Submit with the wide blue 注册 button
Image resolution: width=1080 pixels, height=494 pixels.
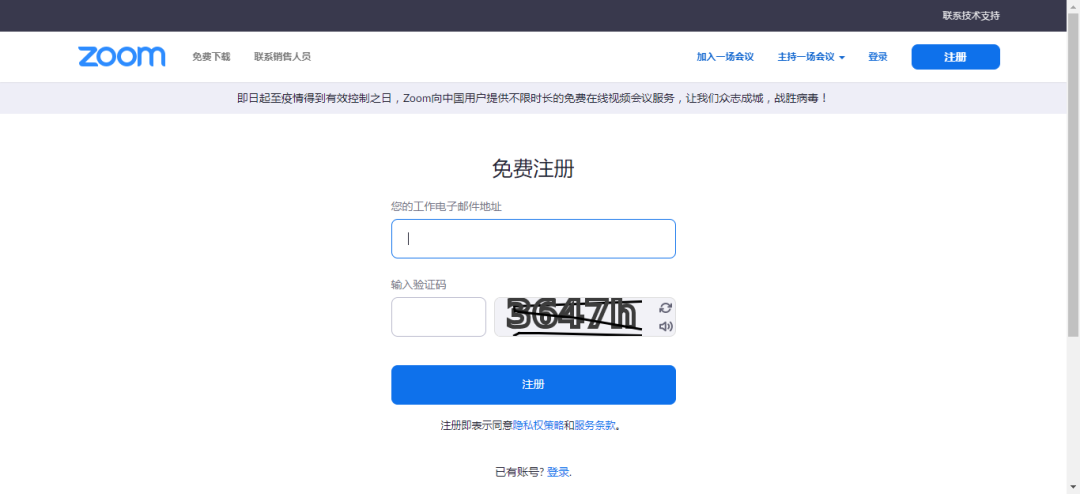[x=533, y=384]
